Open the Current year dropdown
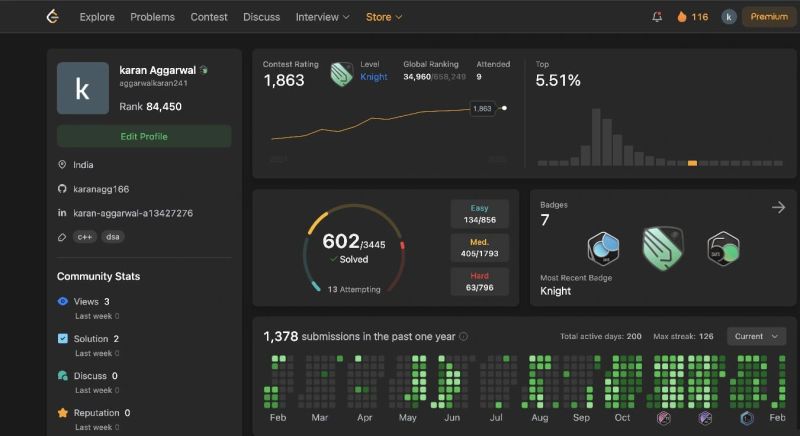Screen dimensions: 800x436 (756, 336)
